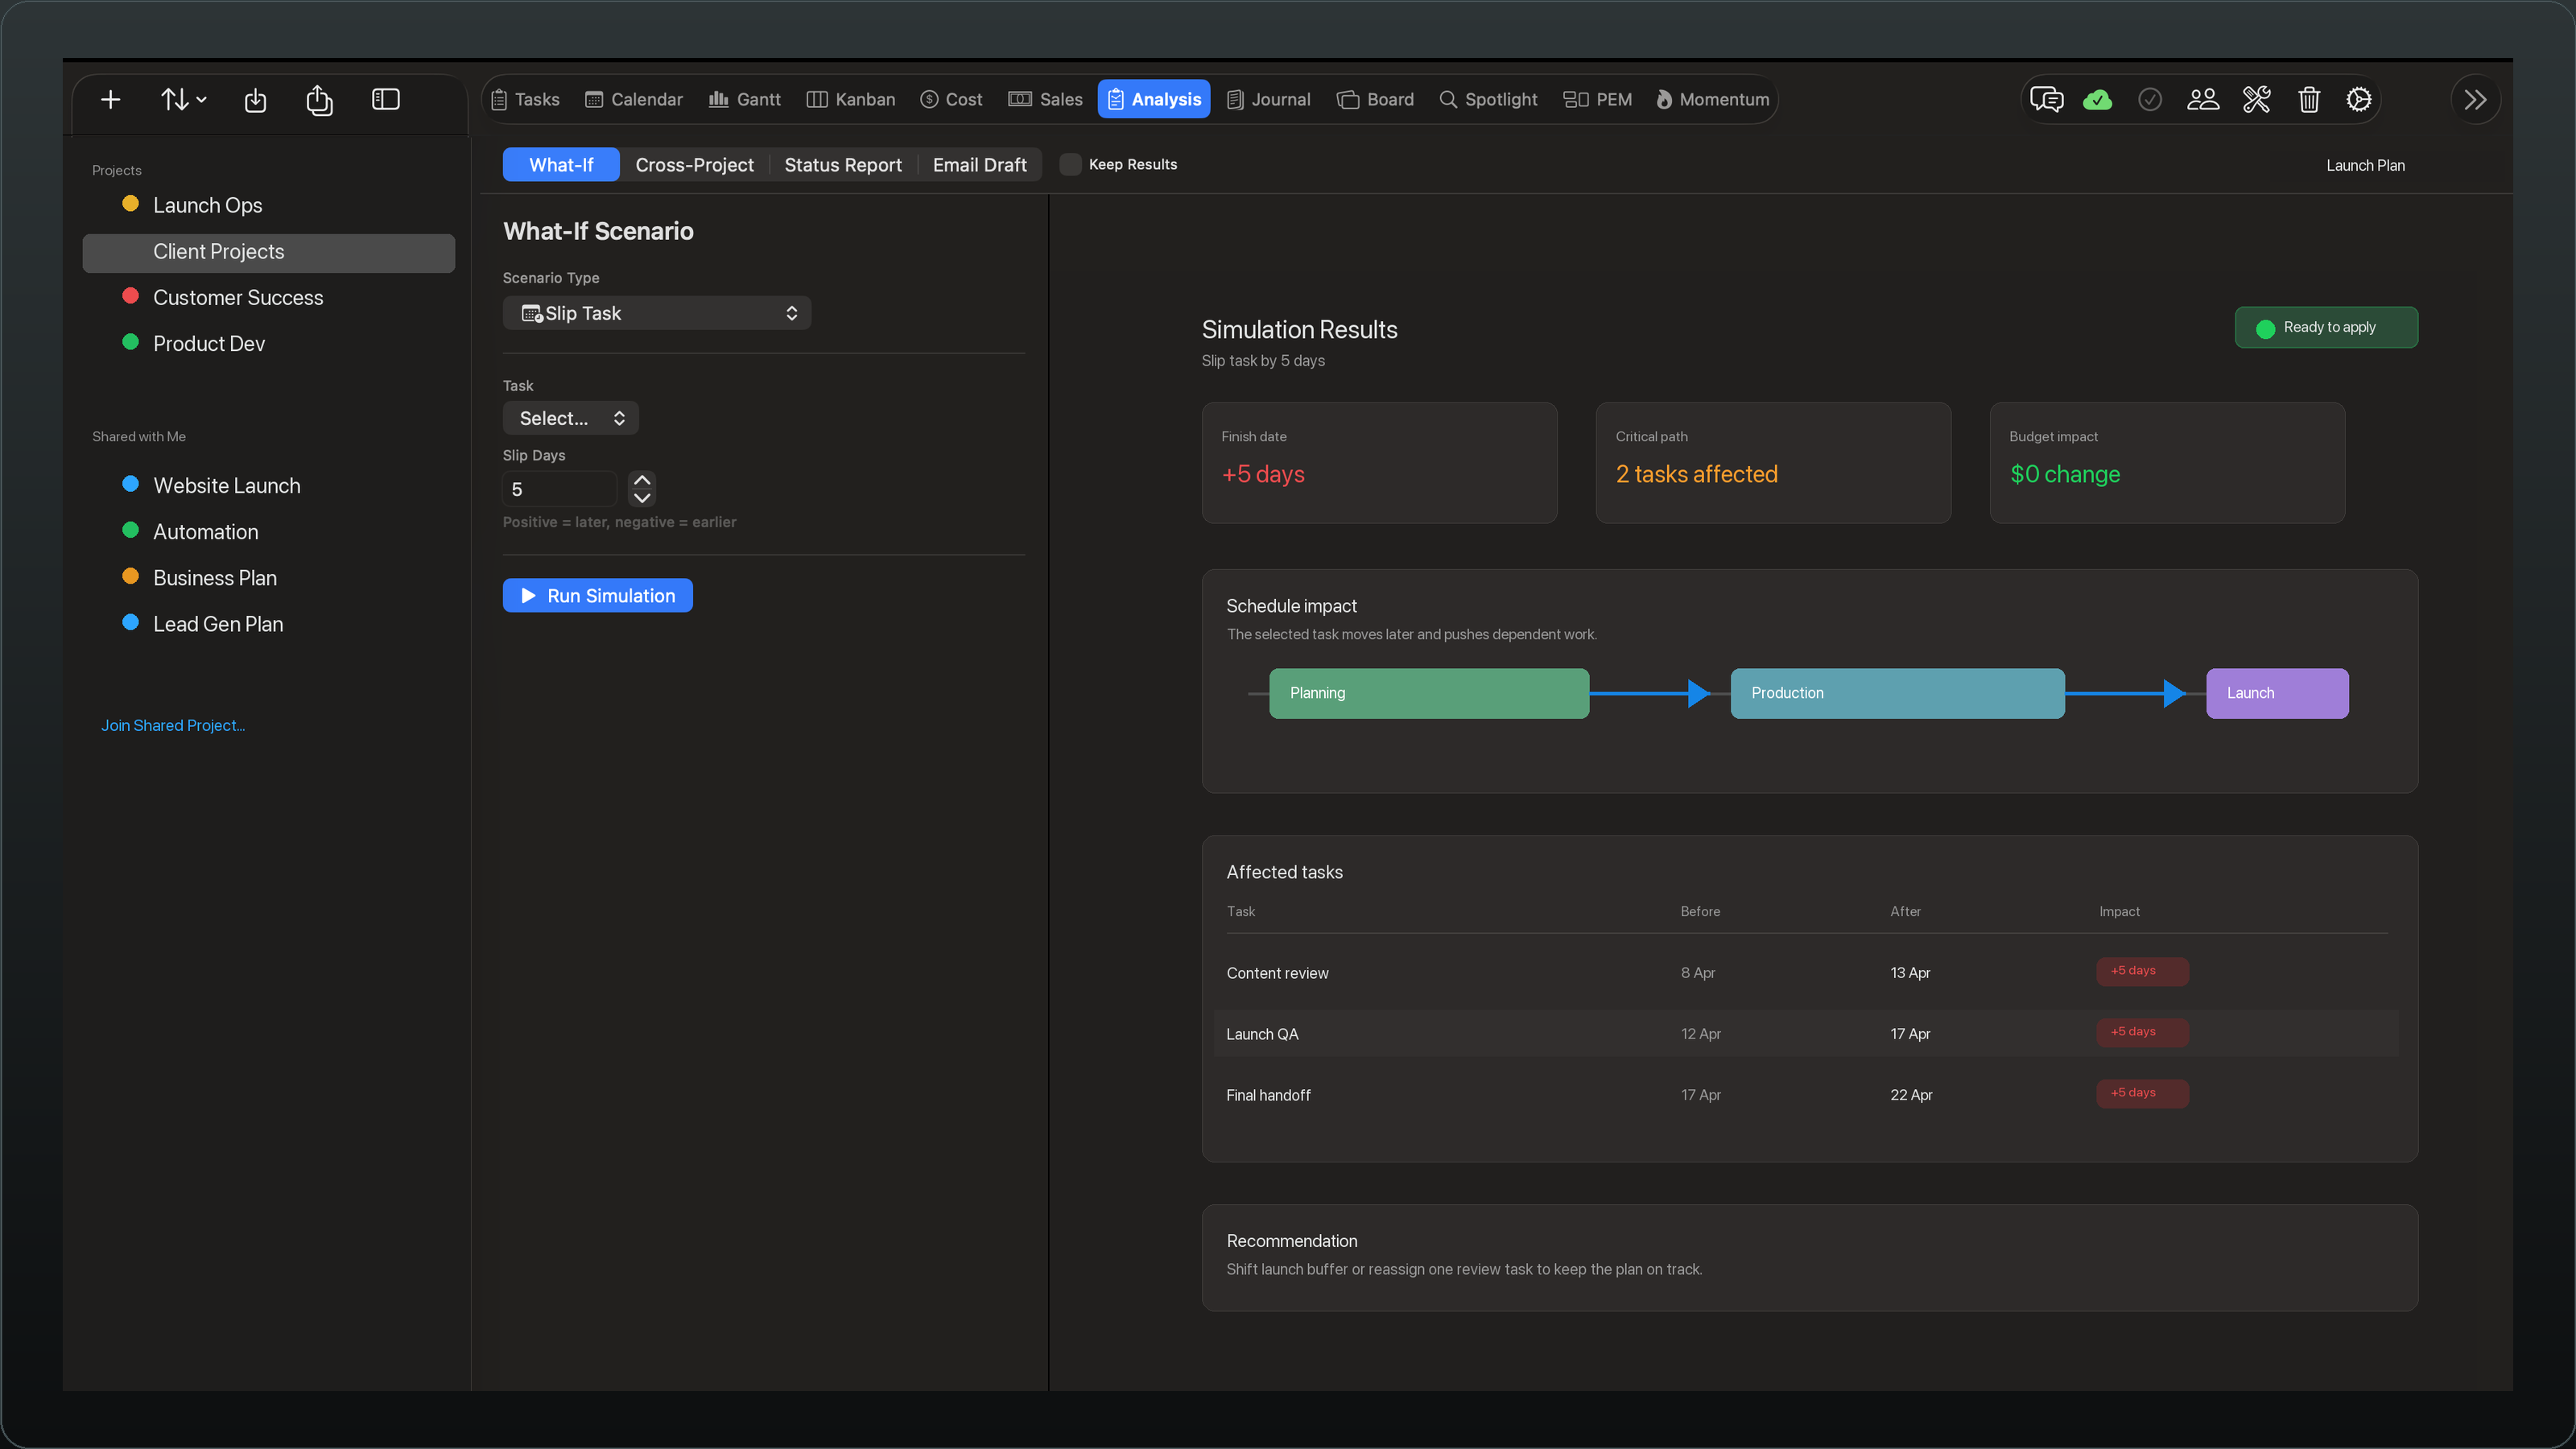2576x1449 pixels.
Task: Click the Launch phase bar
Action: tap(2277, 693)
